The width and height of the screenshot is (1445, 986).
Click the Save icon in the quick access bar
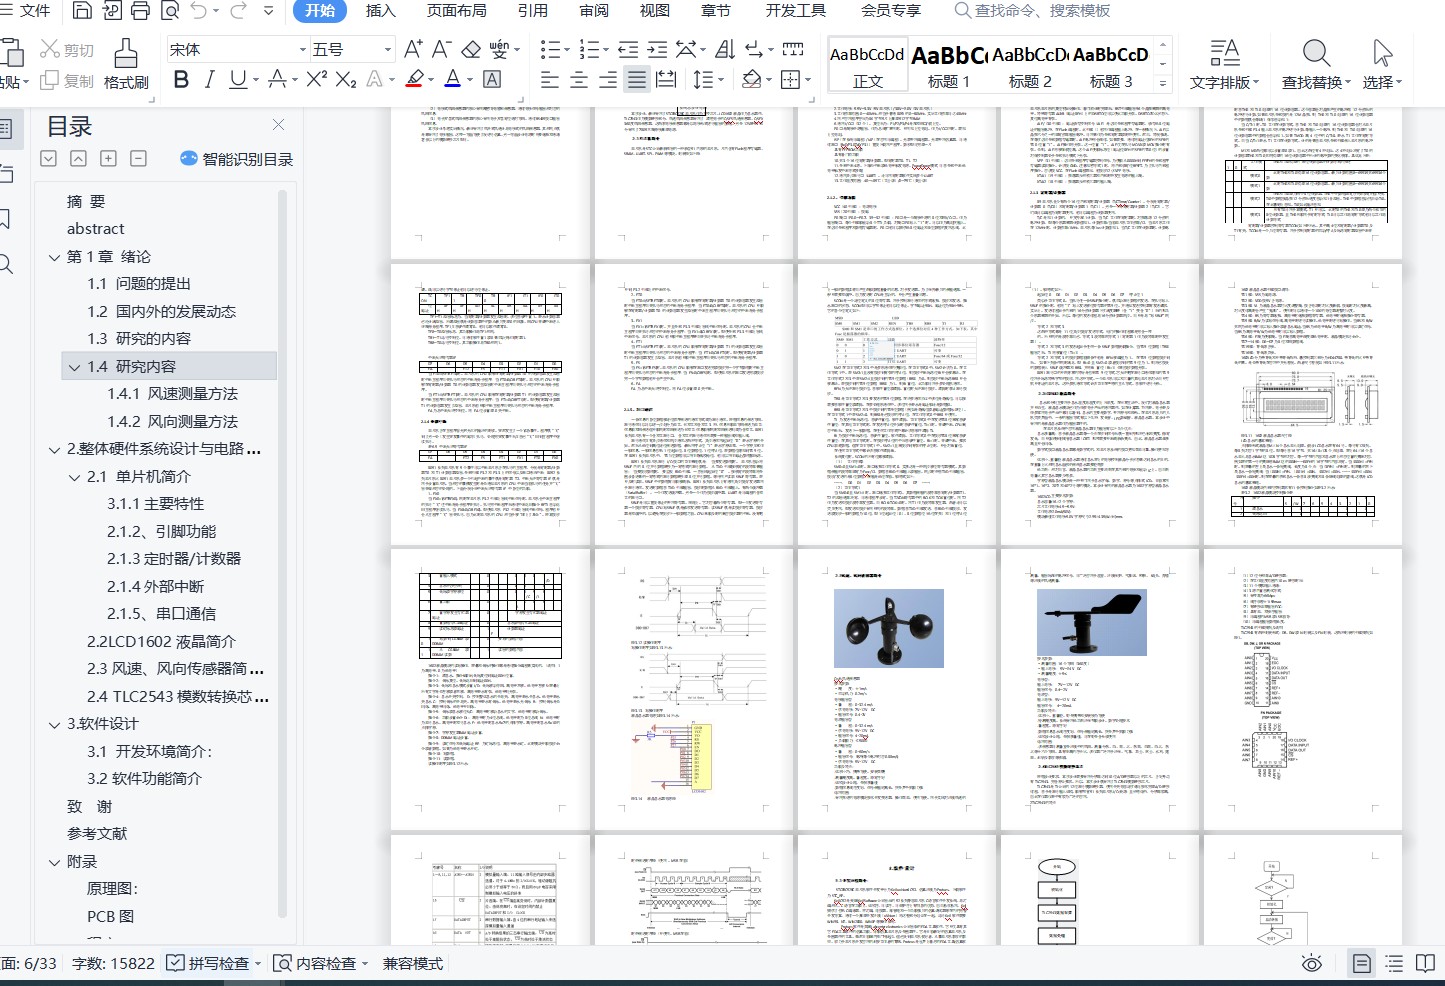83,11
